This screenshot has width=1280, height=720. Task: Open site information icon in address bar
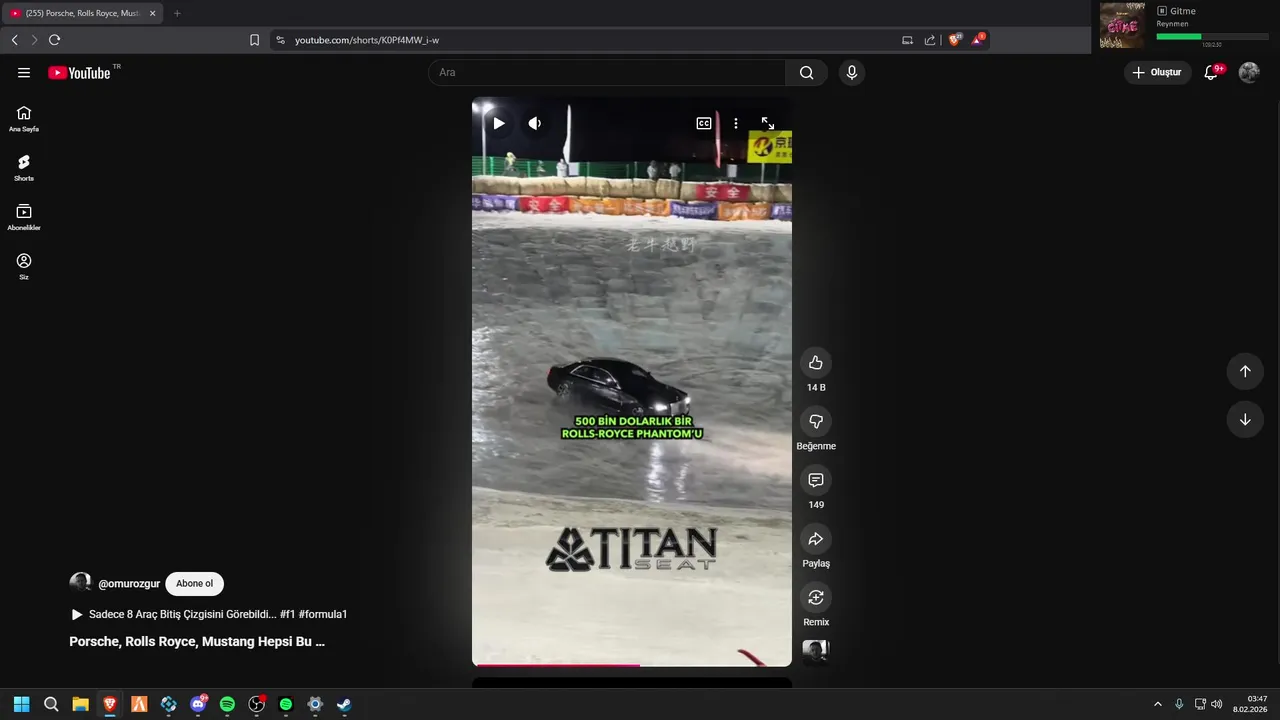point(280,40)
